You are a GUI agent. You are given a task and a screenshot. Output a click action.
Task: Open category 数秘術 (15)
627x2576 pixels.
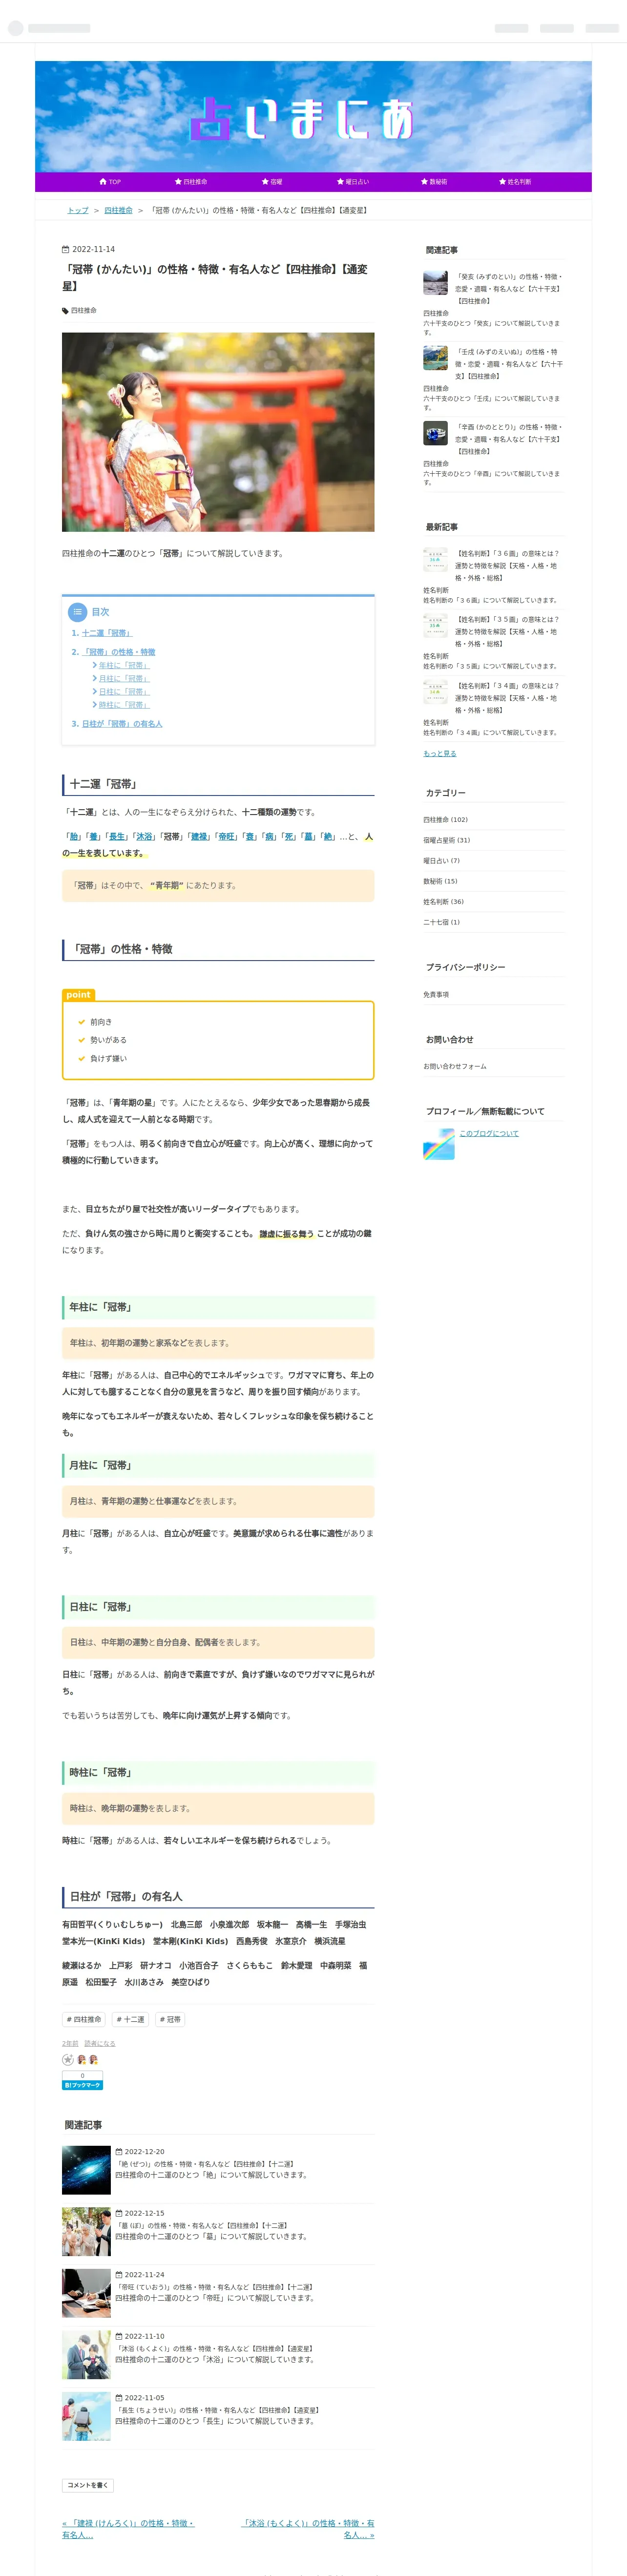click(x=440, y=882)
